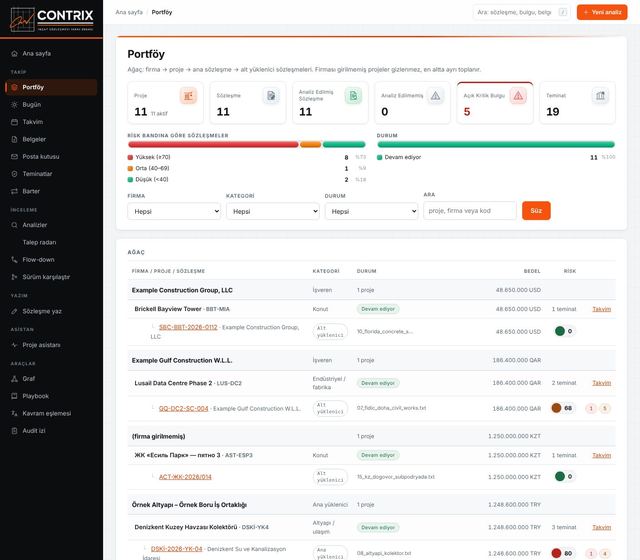This screenshot has width=640, height=560.
Task: Click the 3 teminat cell
Action: coord(564,527)
